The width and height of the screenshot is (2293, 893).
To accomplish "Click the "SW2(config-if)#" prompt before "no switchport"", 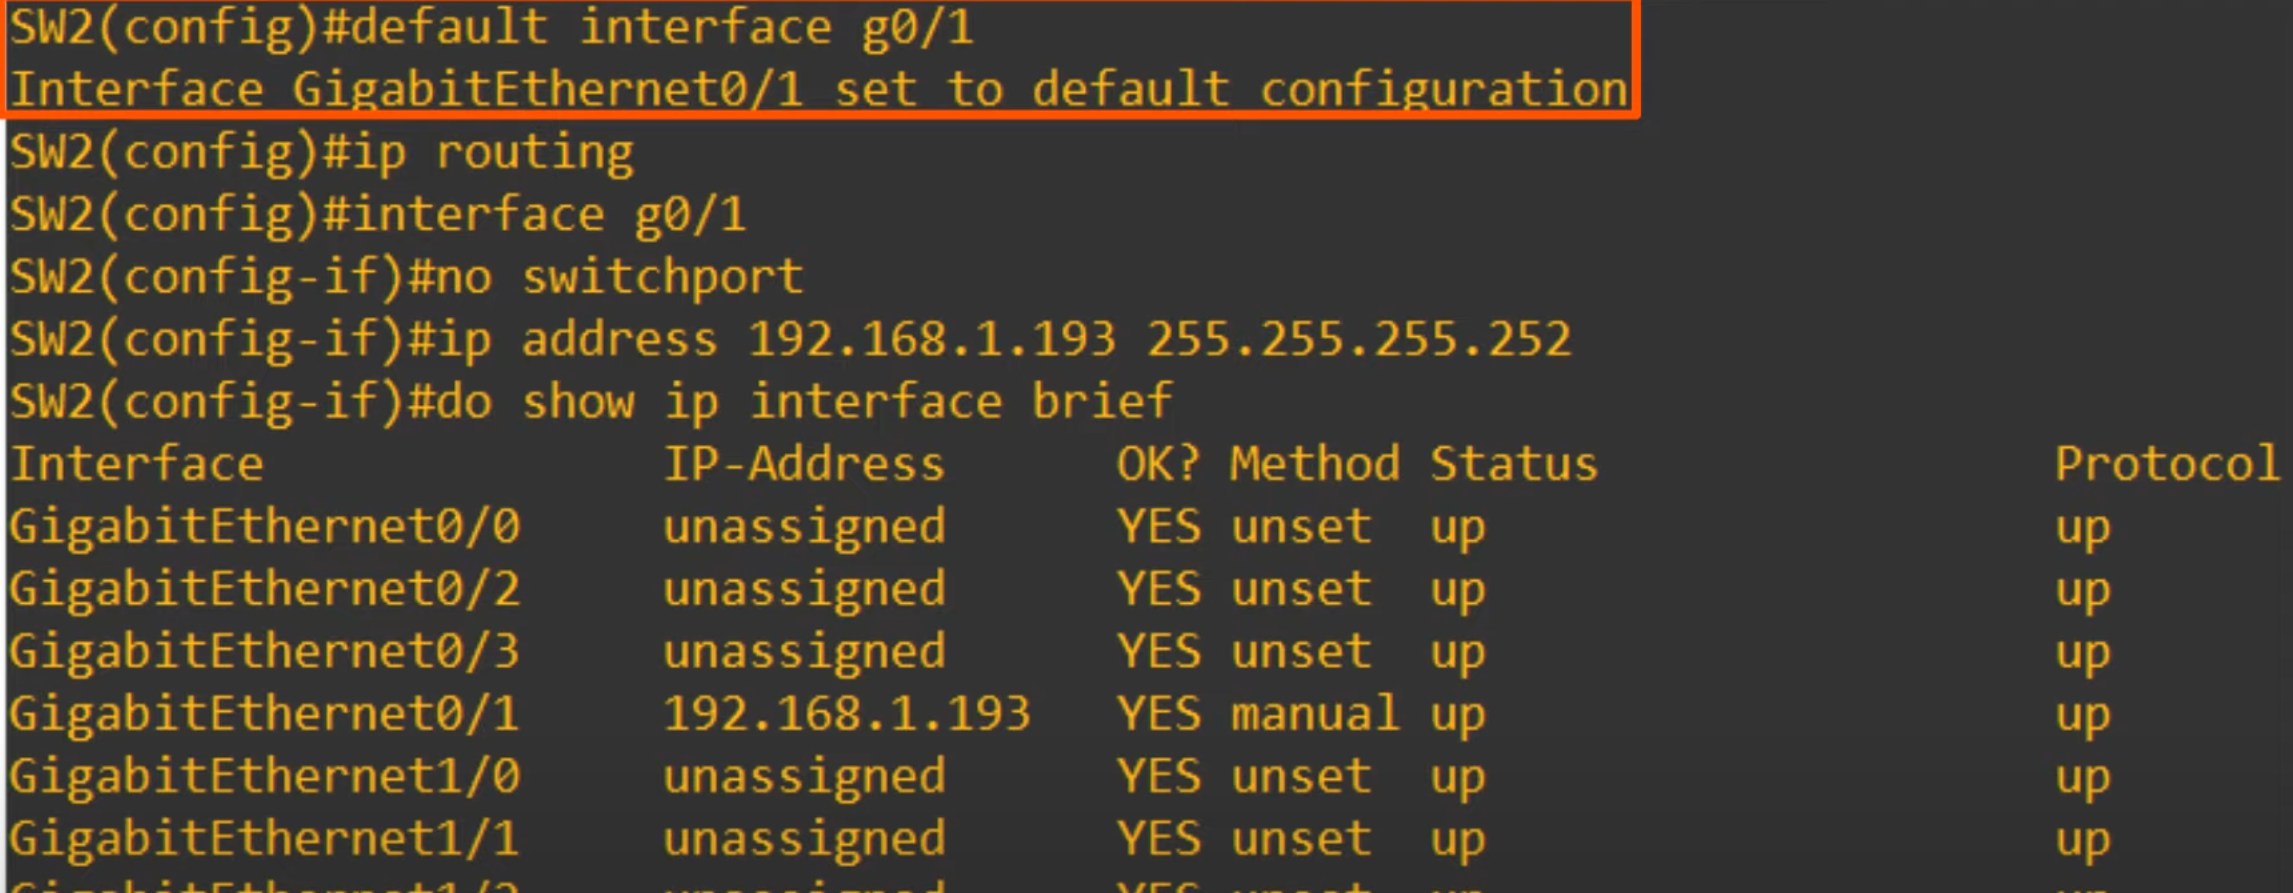I will tap(208, 277).
